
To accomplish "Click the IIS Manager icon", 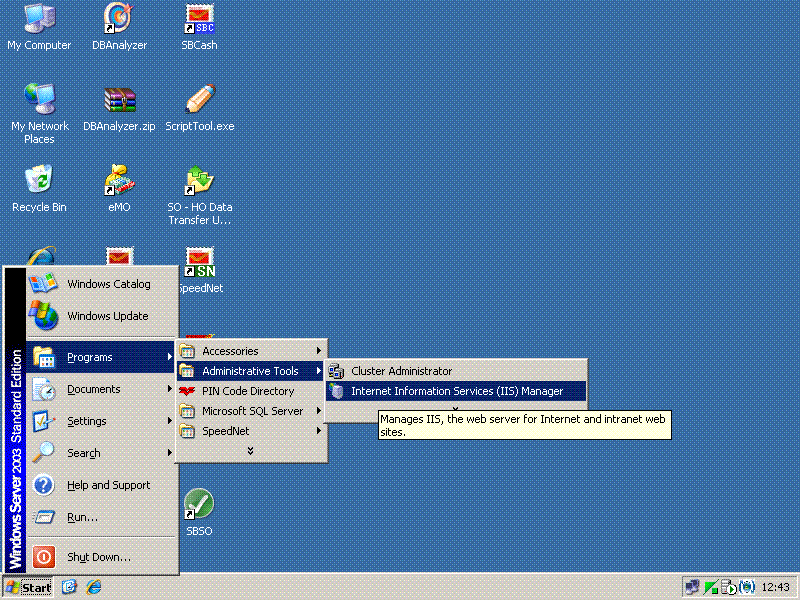I will [x=336, y=391].
